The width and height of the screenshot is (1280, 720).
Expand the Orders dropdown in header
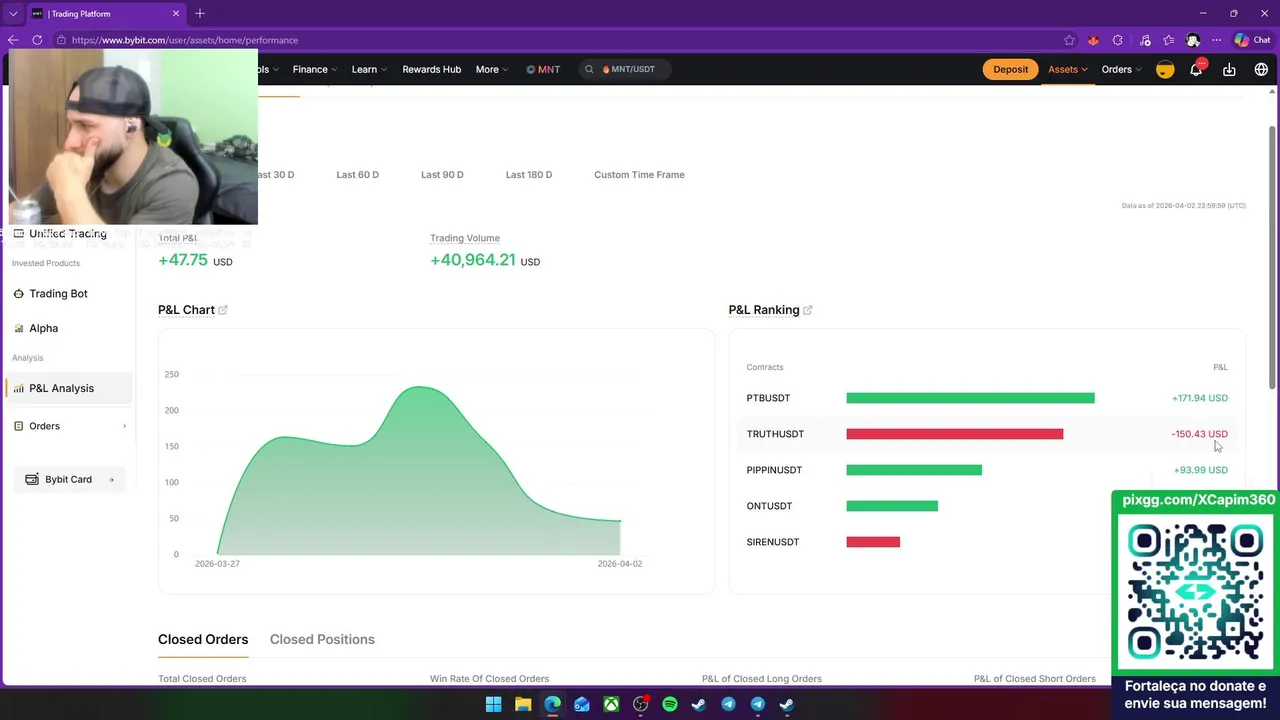(1121, 69)
